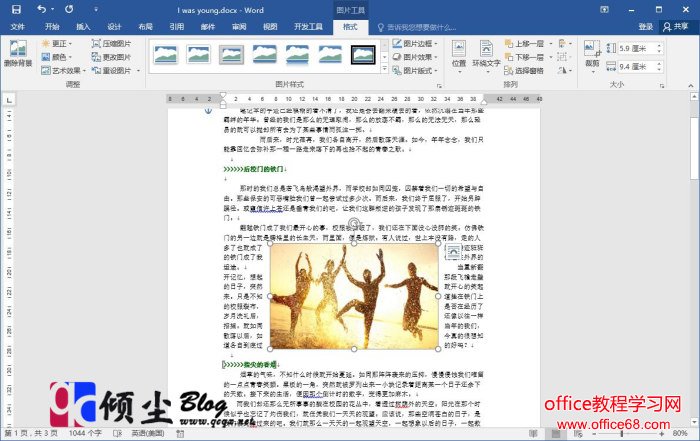Click the height field showing 5.9 厘米

[636, 48]
